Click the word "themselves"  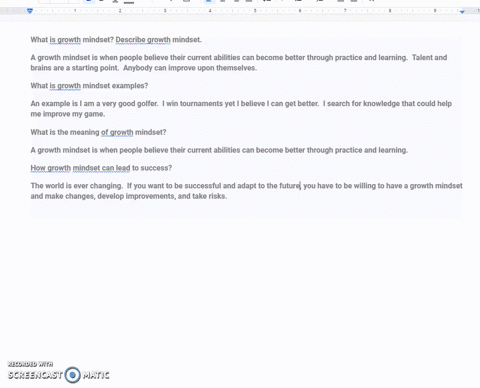point(236,68)
